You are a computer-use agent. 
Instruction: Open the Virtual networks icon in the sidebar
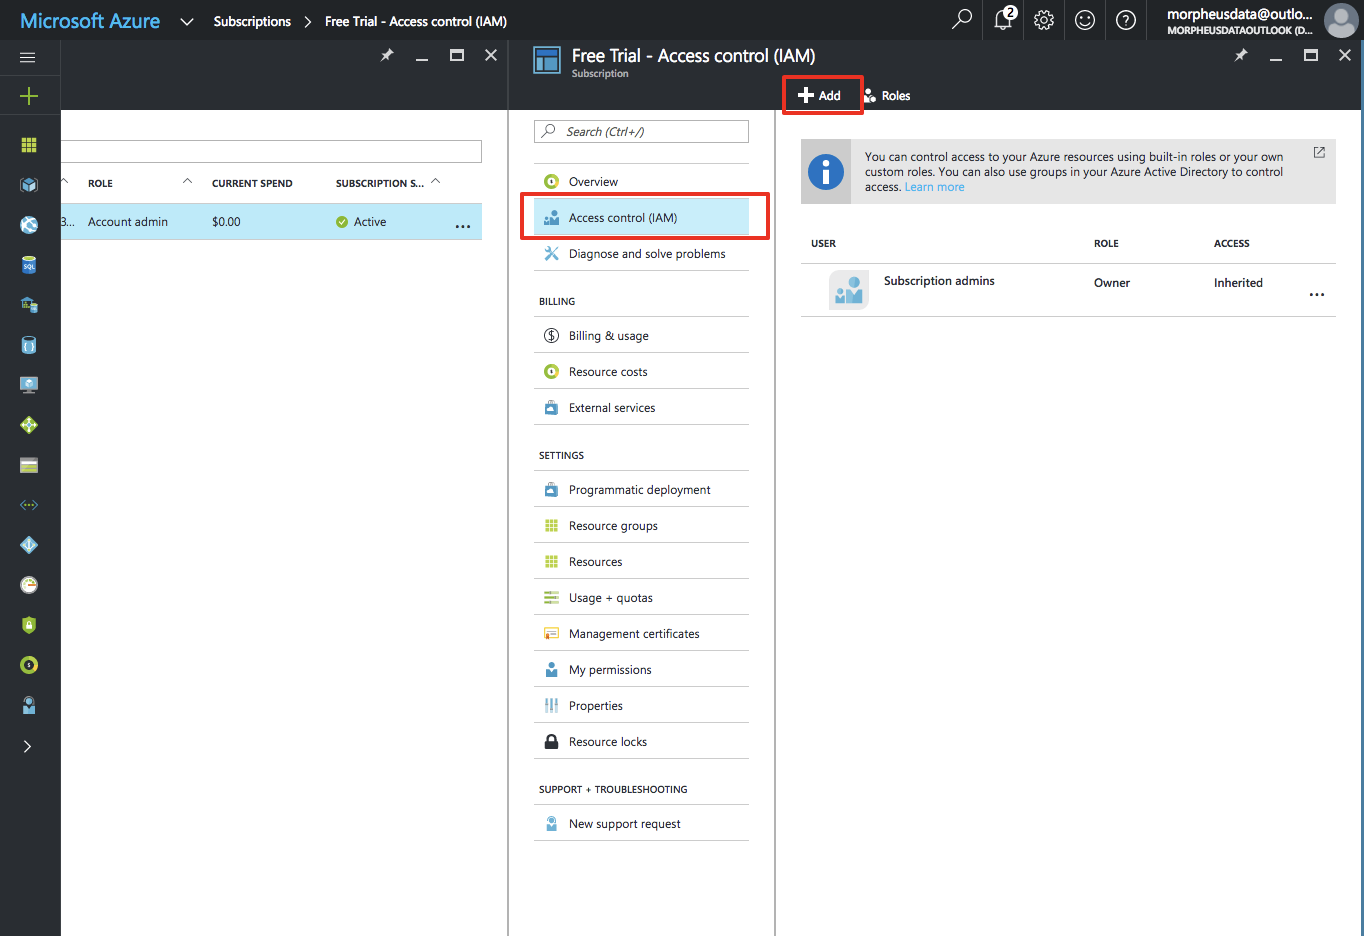point(29,505)
